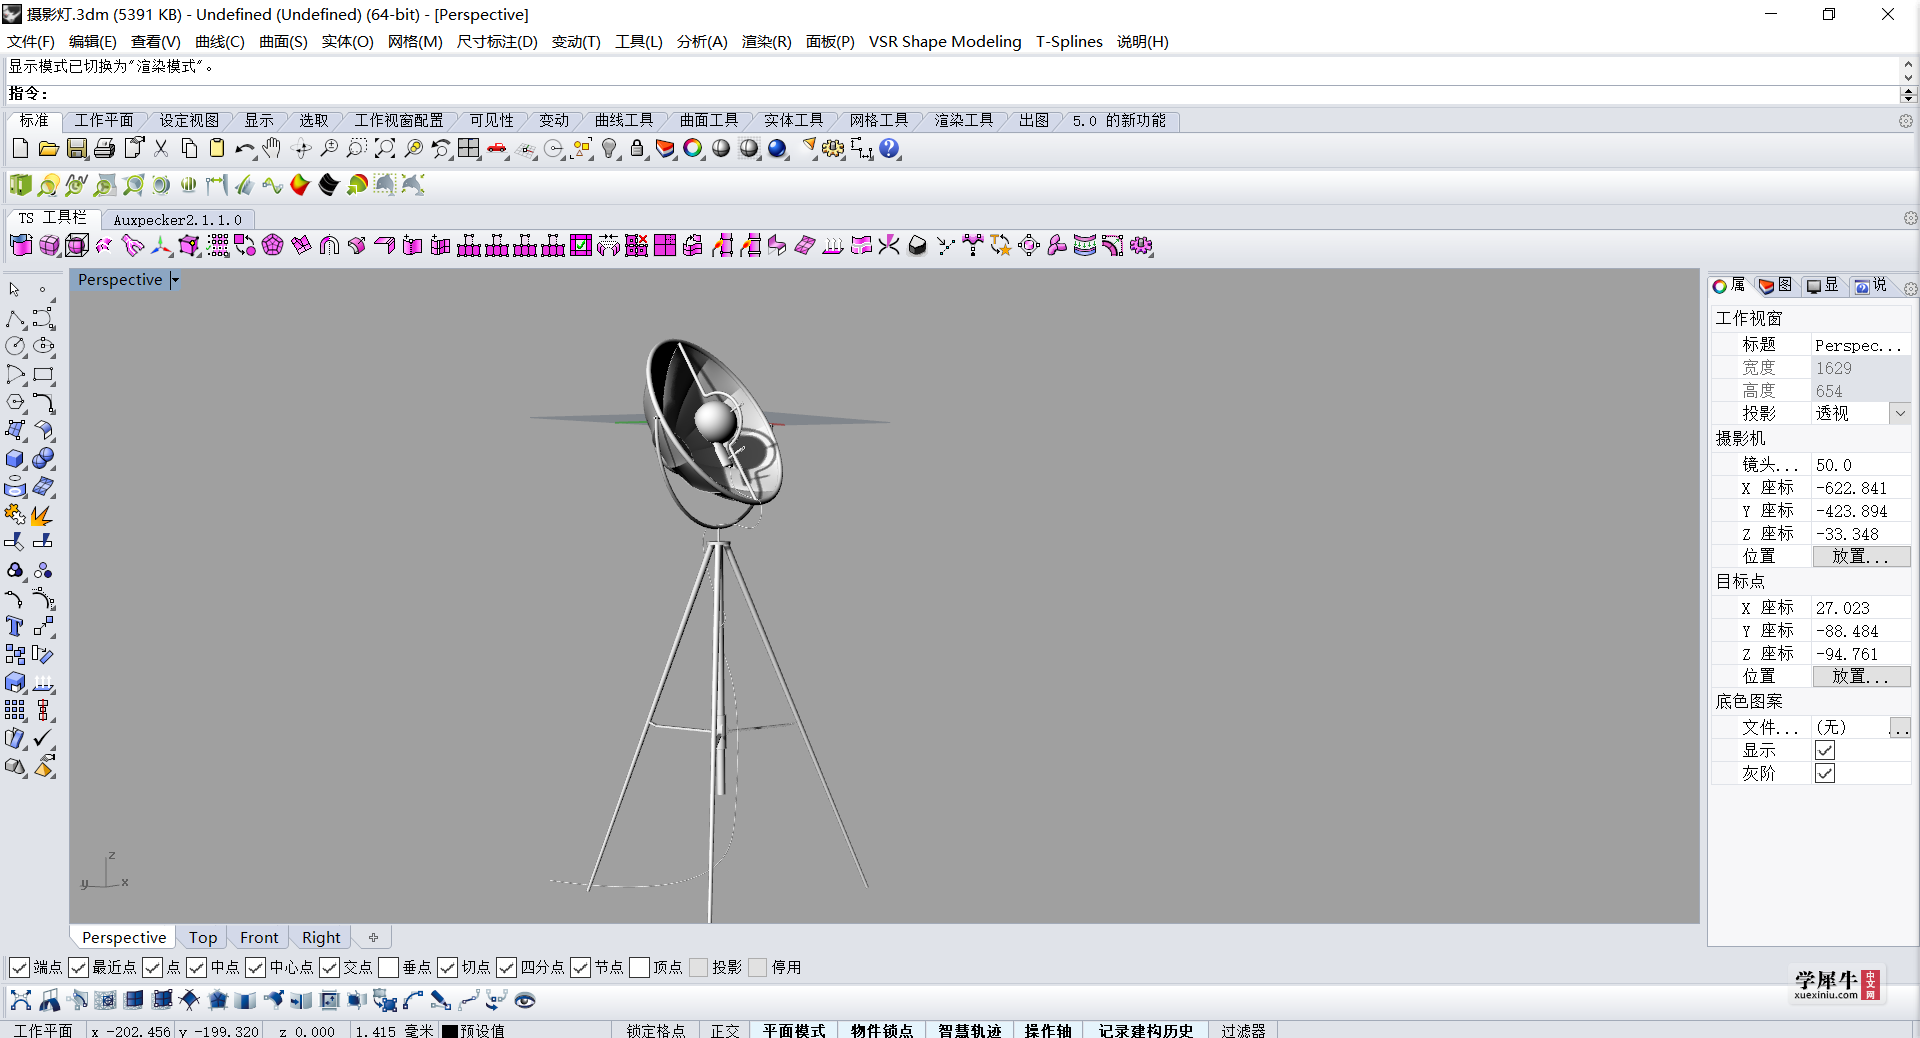Click the Print icon in standard toolbar
The height and width of the screenshot is (1038, 1920).
104,149
